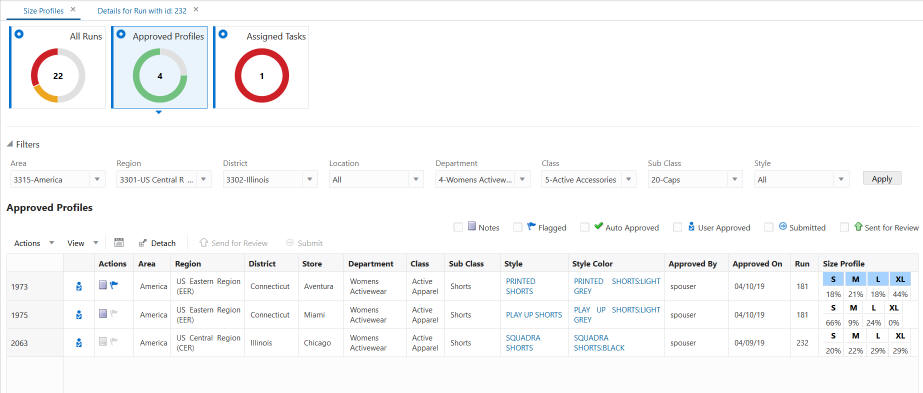Image resolution: width=923 pixels, height=393 pixels.
Task: Open the SQUADRA SHORTS style link
Action: pyautogui.click(x=523, y=343)
